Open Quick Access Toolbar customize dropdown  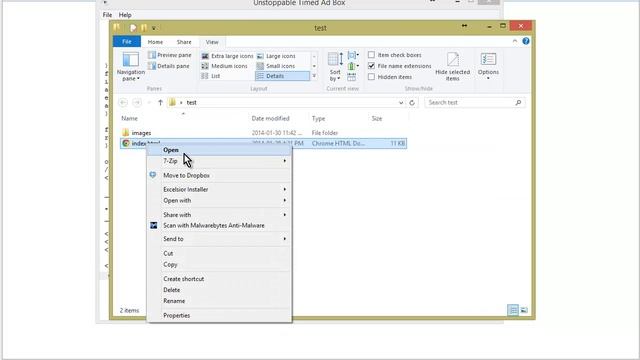point(154,28)
